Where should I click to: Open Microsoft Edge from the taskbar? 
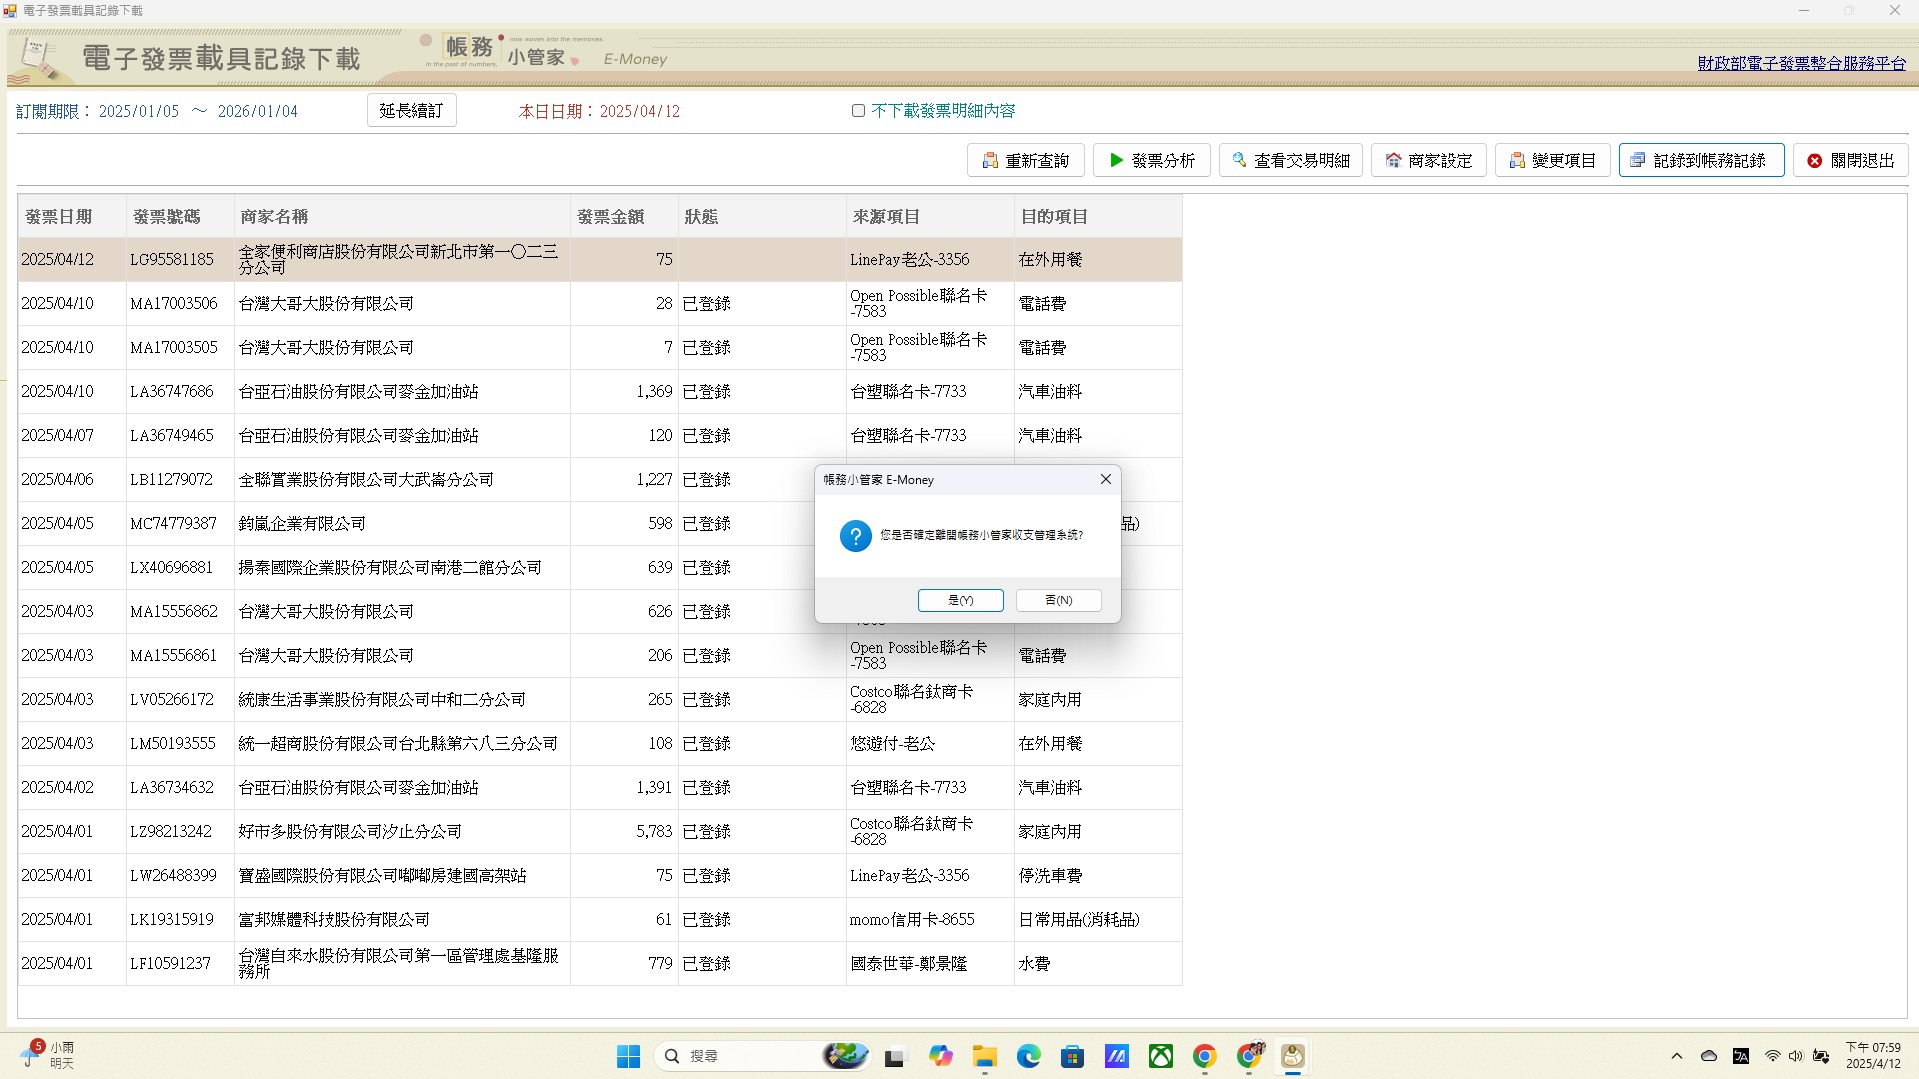[1029, 1056]
